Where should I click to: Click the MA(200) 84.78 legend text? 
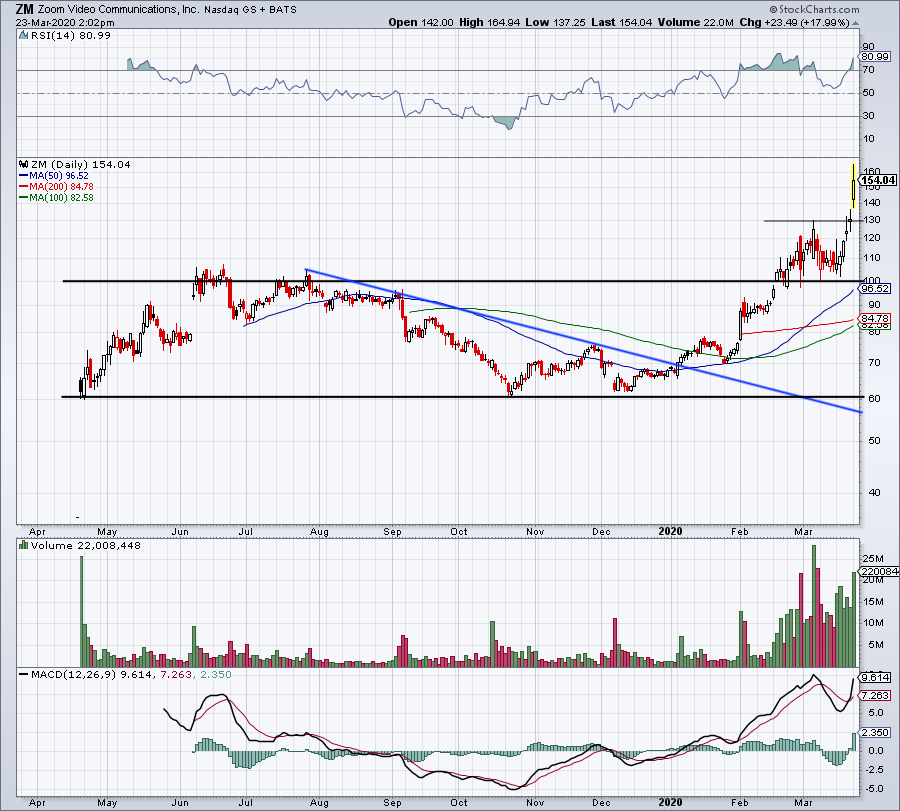click(61, 187)
